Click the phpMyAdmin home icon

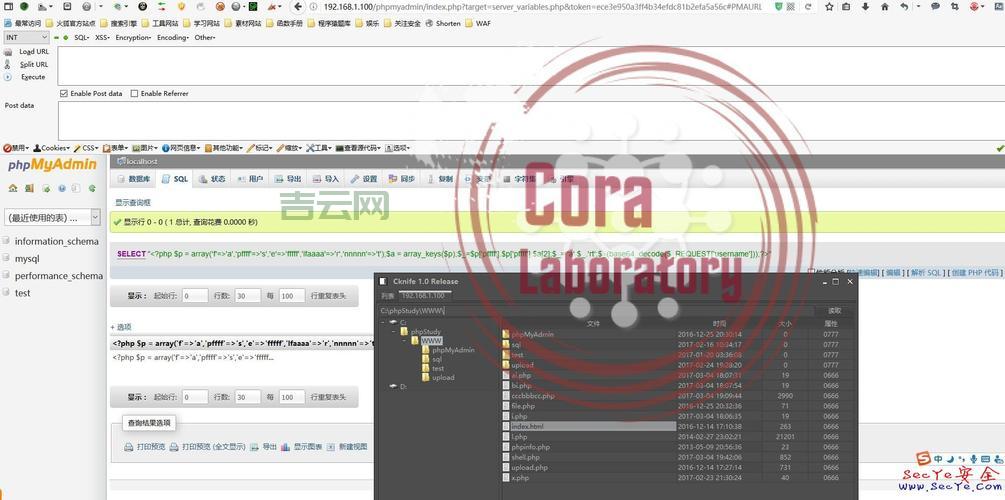point(14,188)
